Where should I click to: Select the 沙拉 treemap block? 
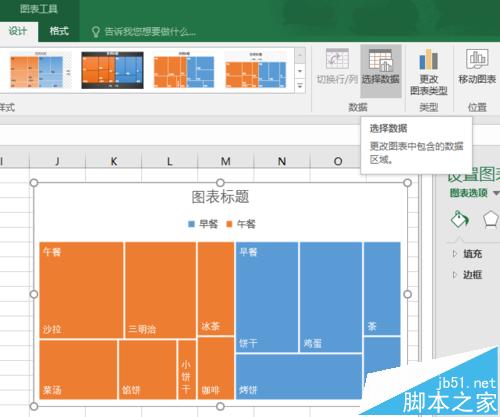click(x=81, y=290)
